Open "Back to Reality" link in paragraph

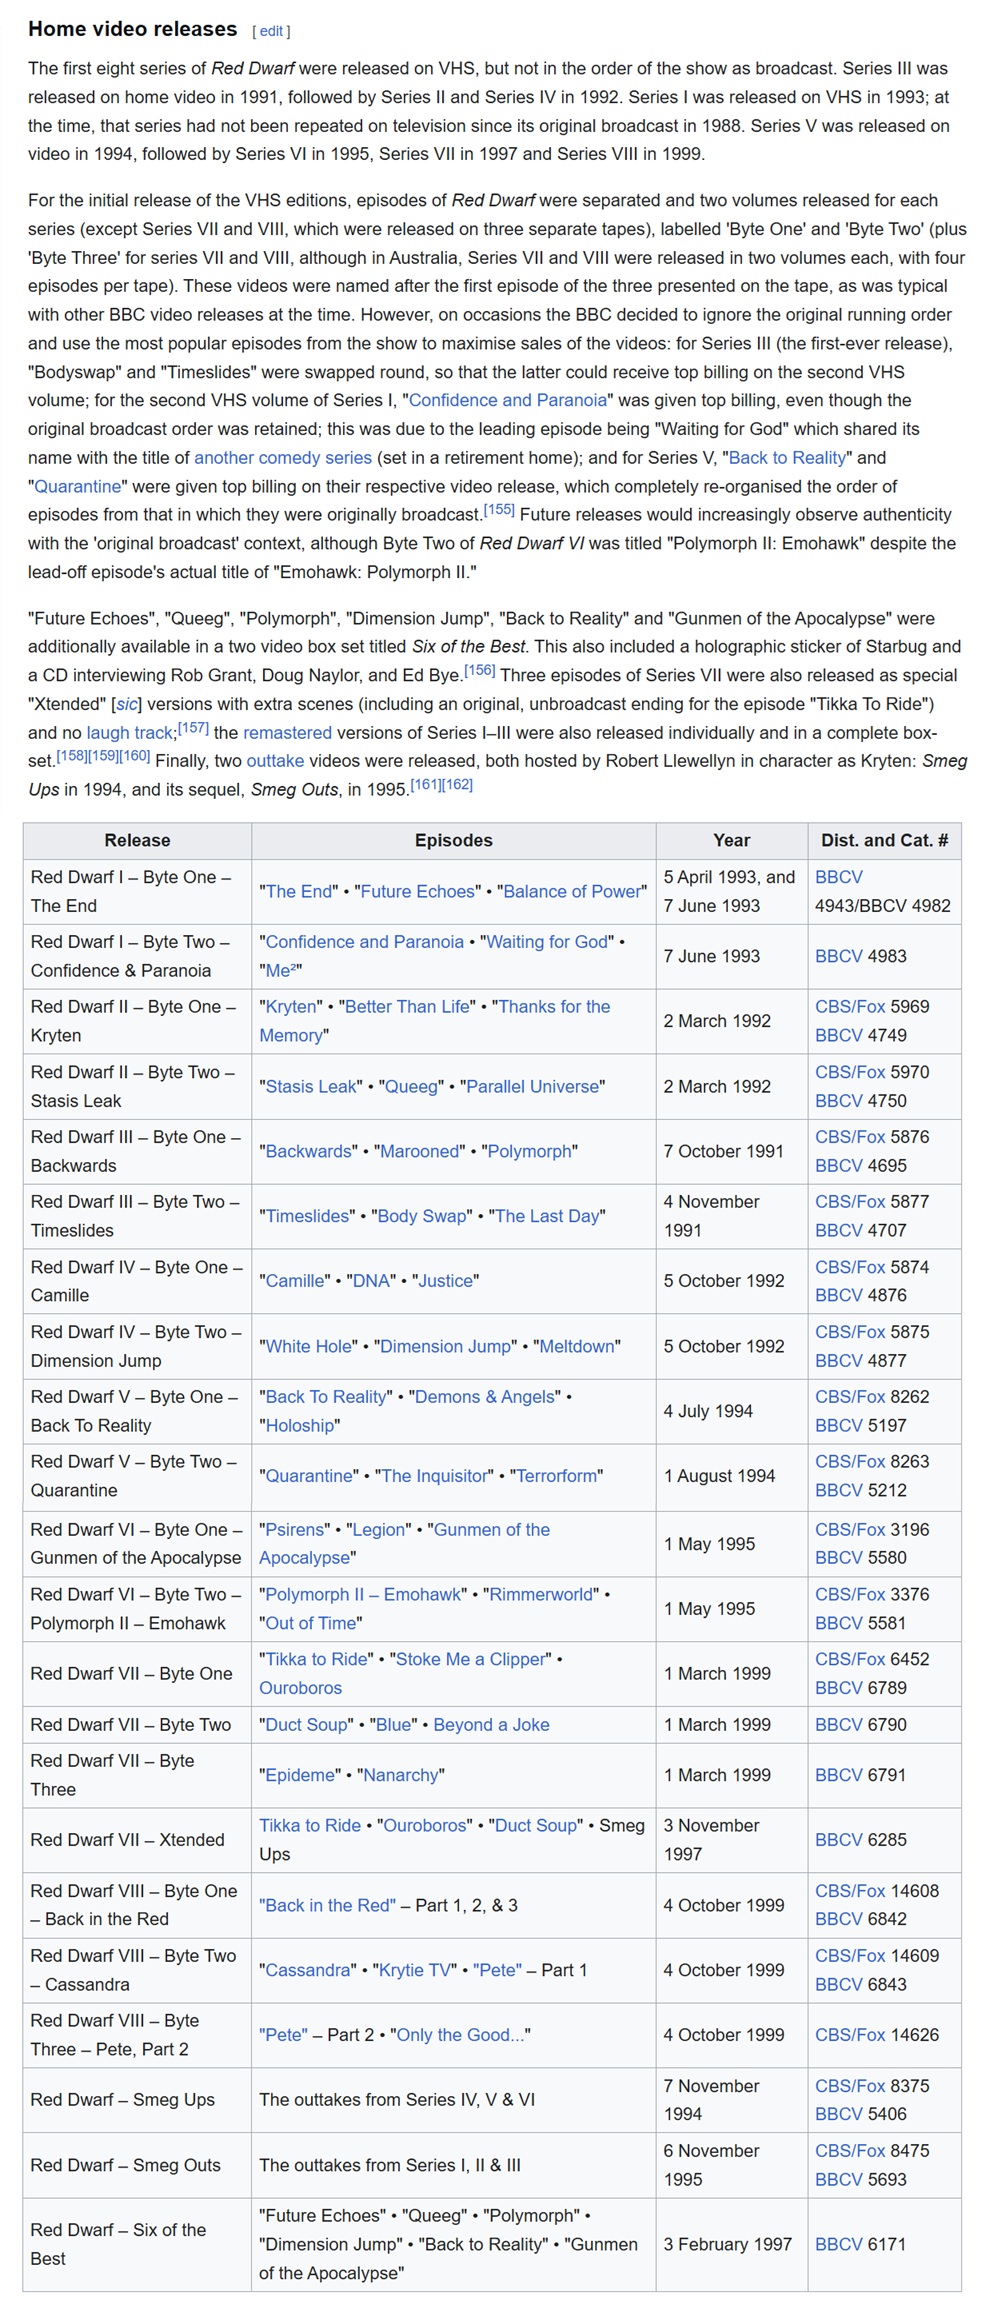coord(788,457)
